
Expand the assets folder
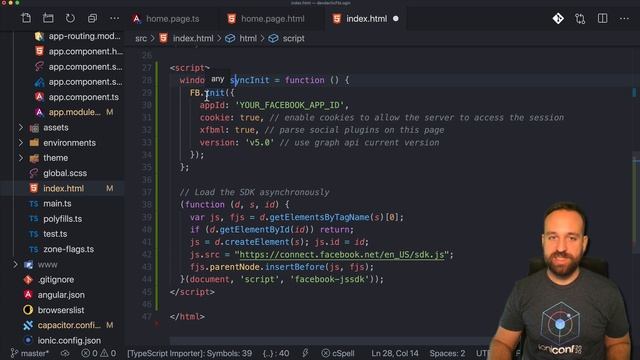(x=56, y=128)
